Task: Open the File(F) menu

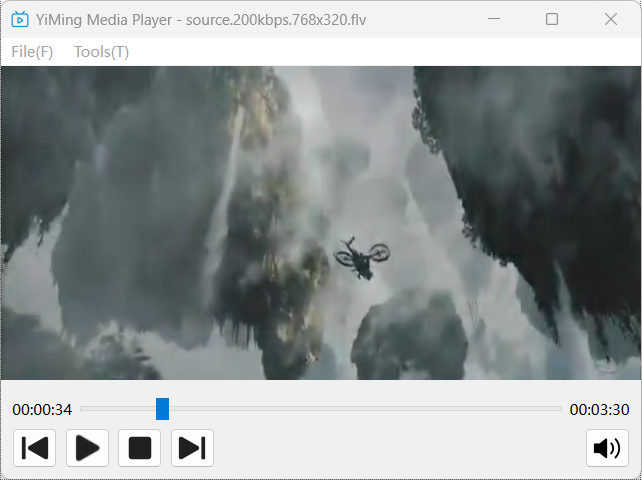Action: click(32, 52)
